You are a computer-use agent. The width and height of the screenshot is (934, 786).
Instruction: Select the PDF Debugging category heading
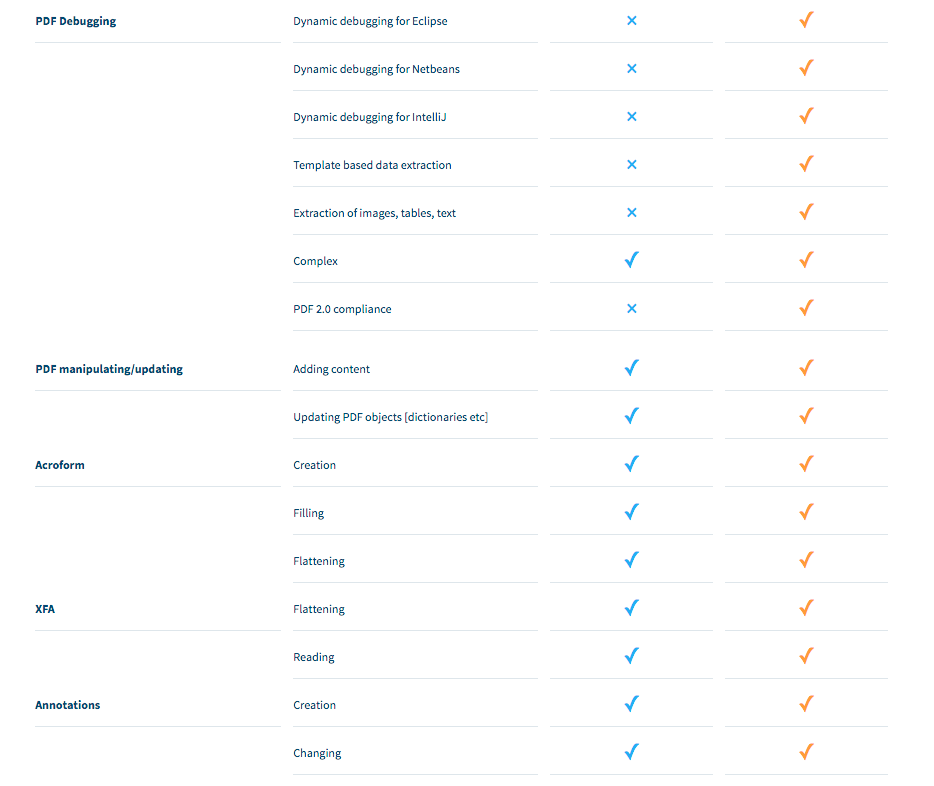76,21
